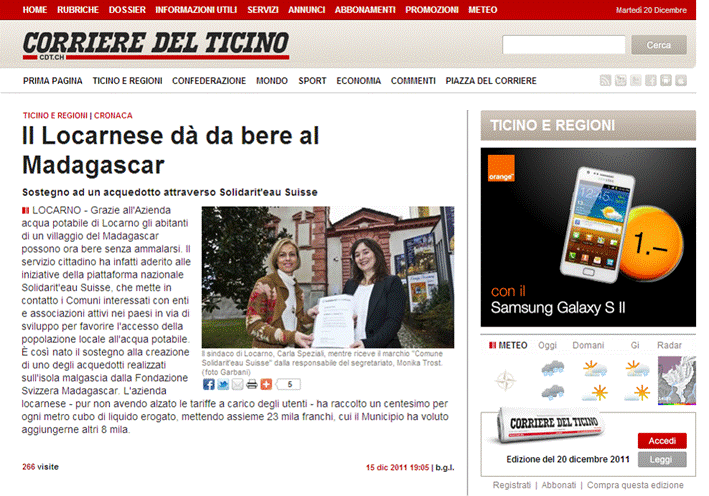Open Compra questa edizione link
Viewport: 709px width, 496px height.
coord(635,485)
